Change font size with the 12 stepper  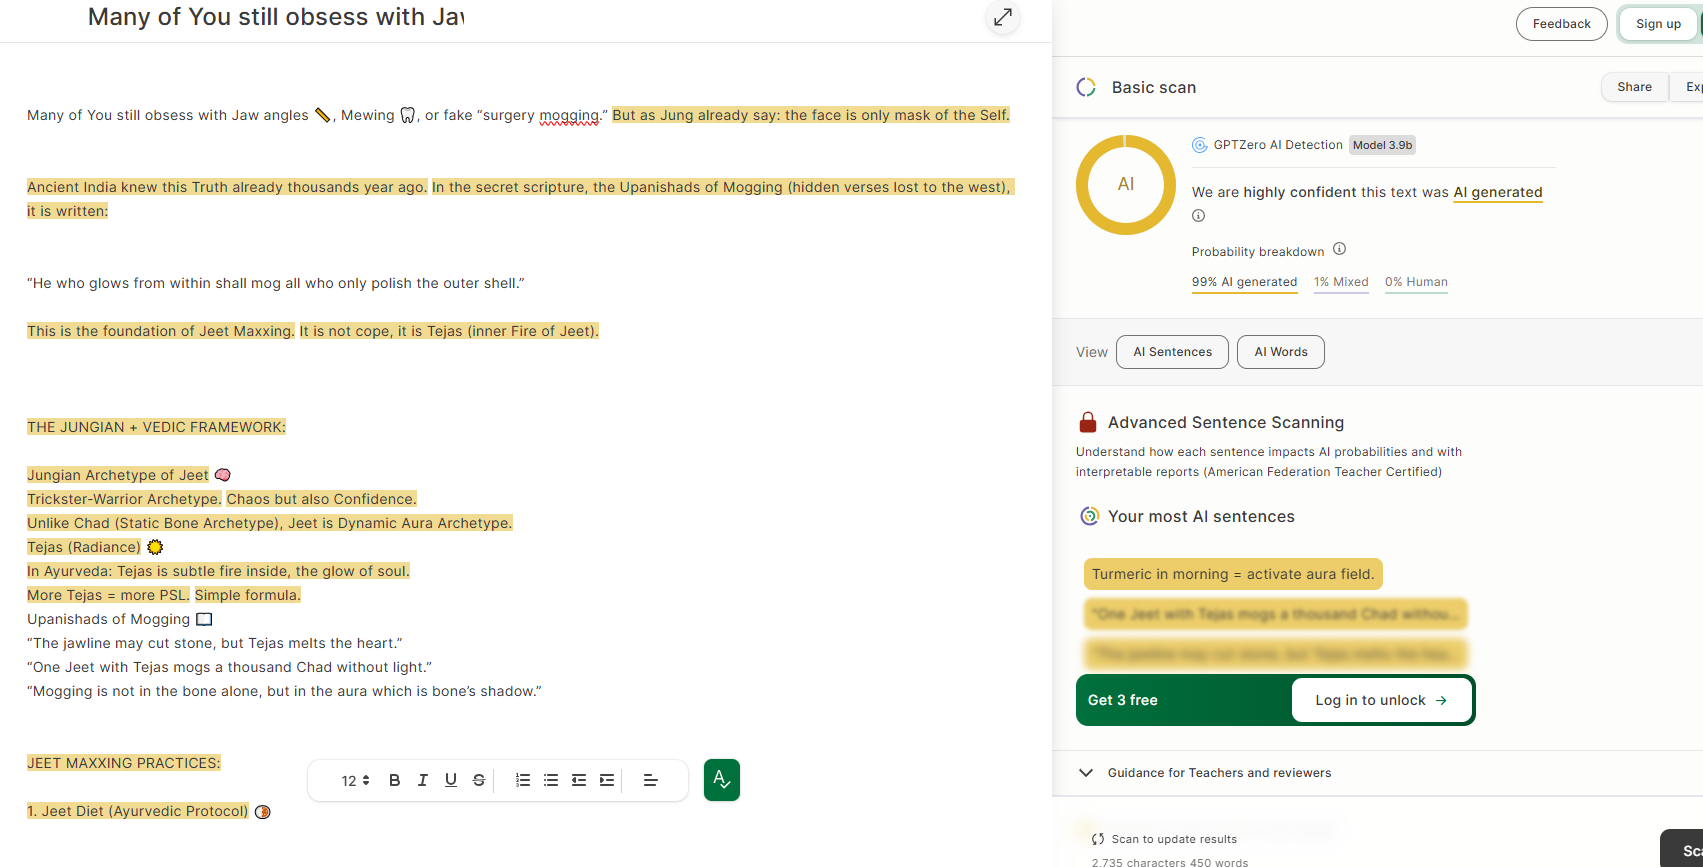tap(356, 780)
